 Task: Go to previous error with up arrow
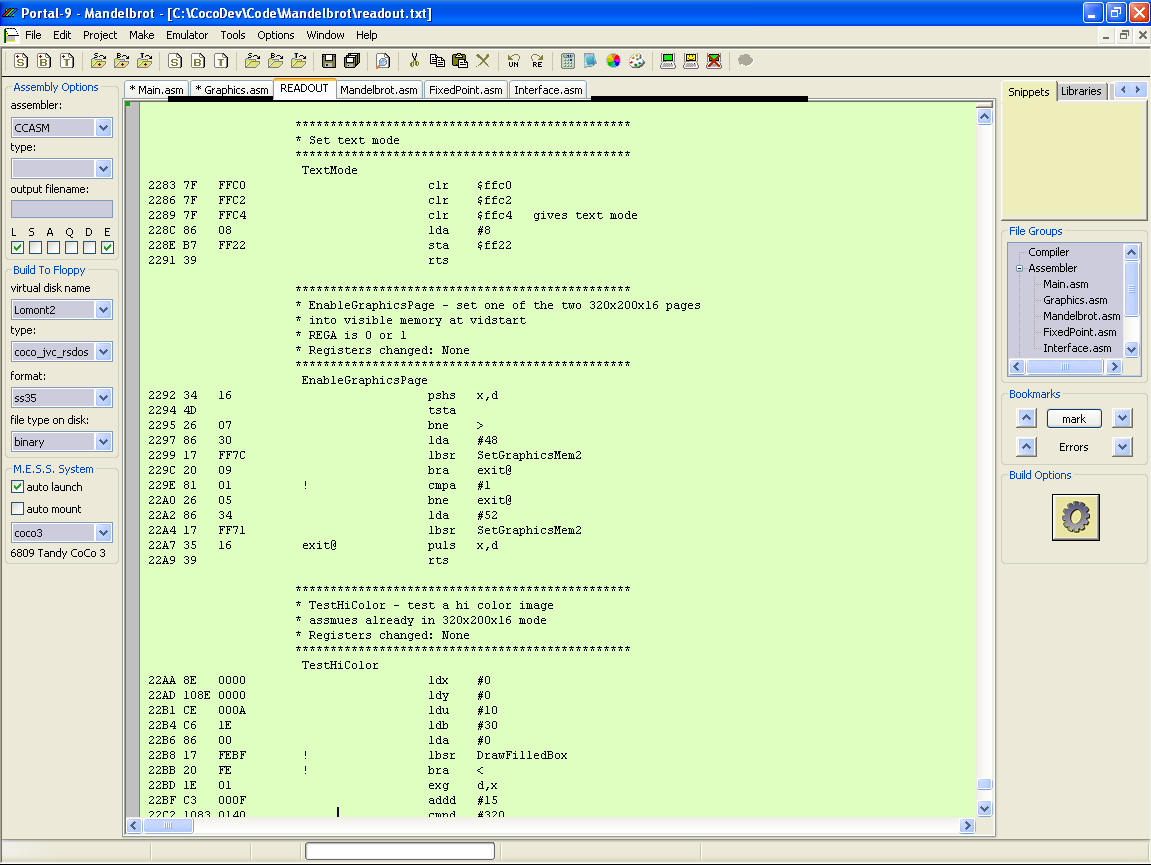1026,446
